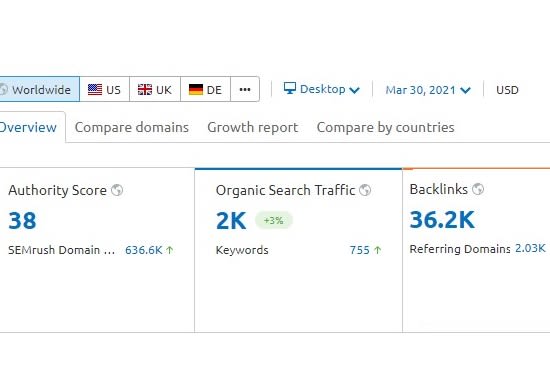Switch to Compare by countries tab
550x371 pixels.
tap(385, 127)
